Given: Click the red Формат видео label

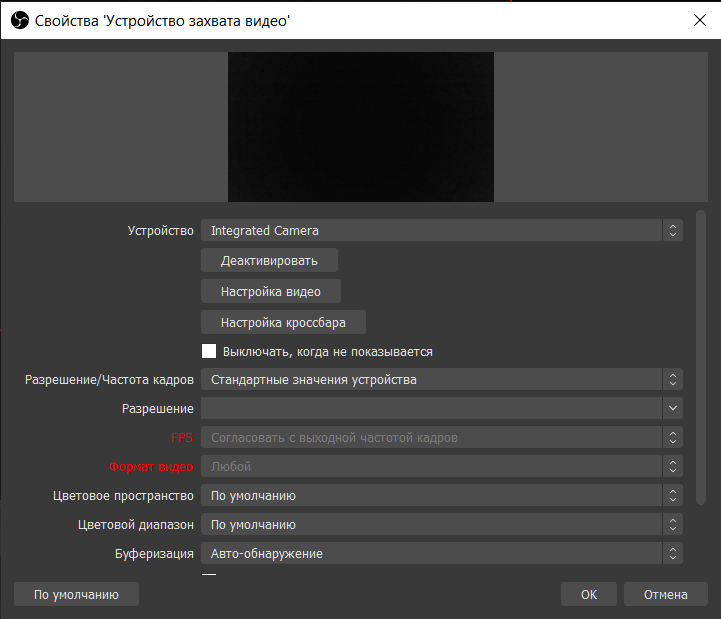Looking at the screenshot, I should (151, 467).
